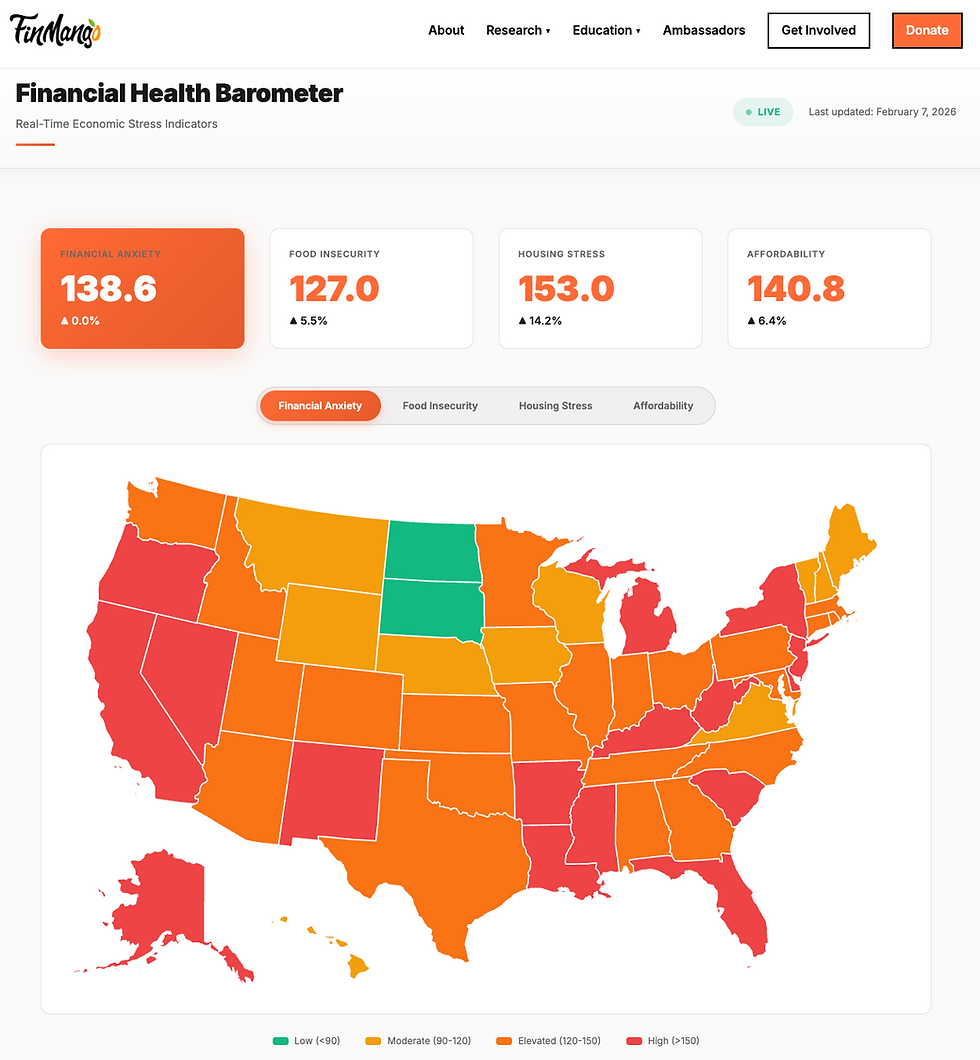This screenshot has height=1060, width=980.
Task: Click the LIVE status indicator
Action: pos(762,112)
